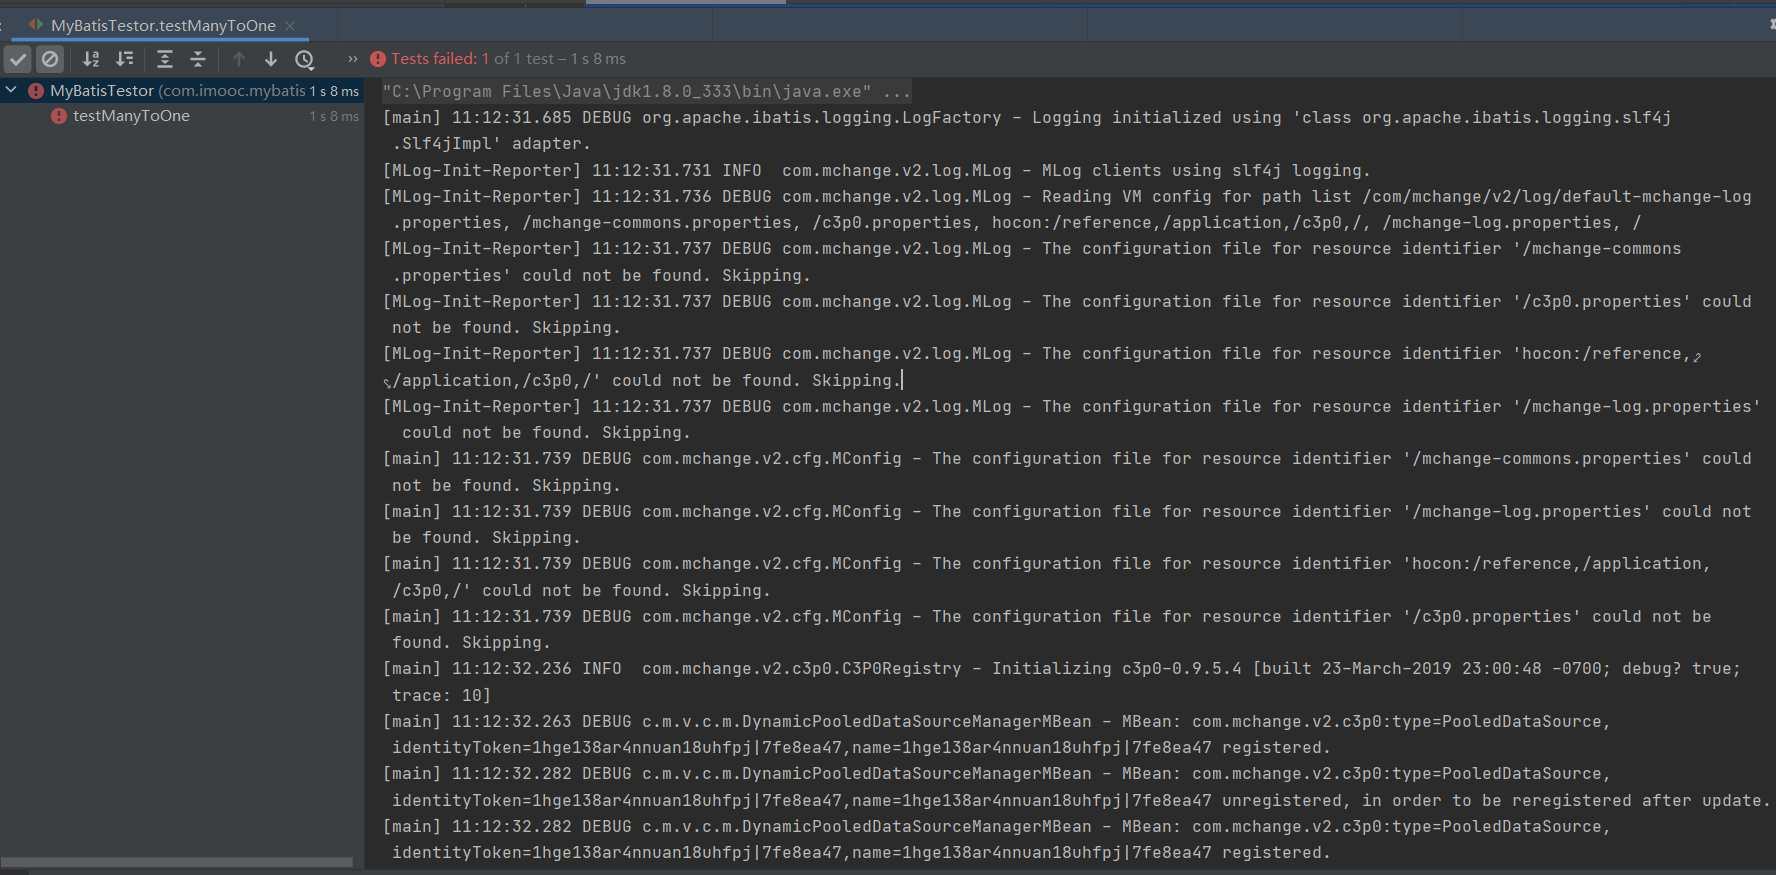Click the 'MLog clients using slf4j logging.' line

pos(877,171)
